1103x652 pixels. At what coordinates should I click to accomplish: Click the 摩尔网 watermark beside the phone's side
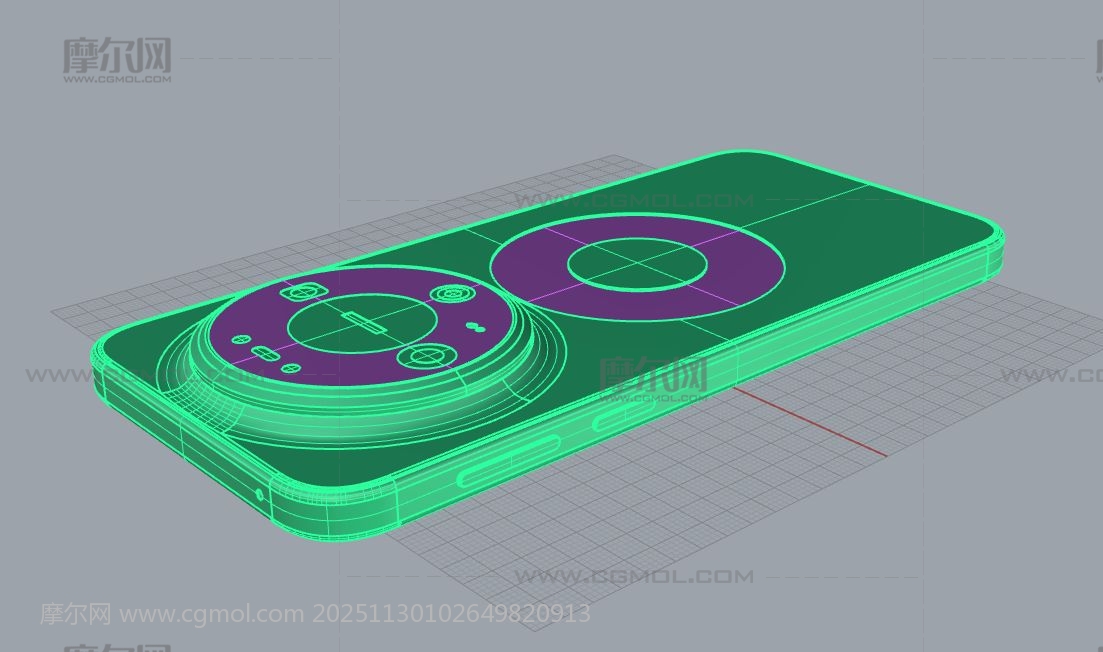652,375
